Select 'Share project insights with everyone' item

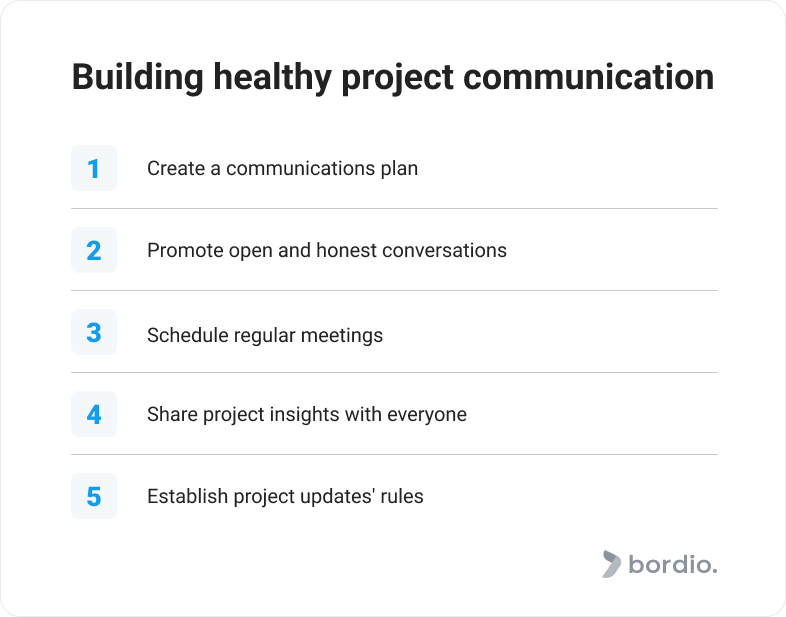coord(307,415)
